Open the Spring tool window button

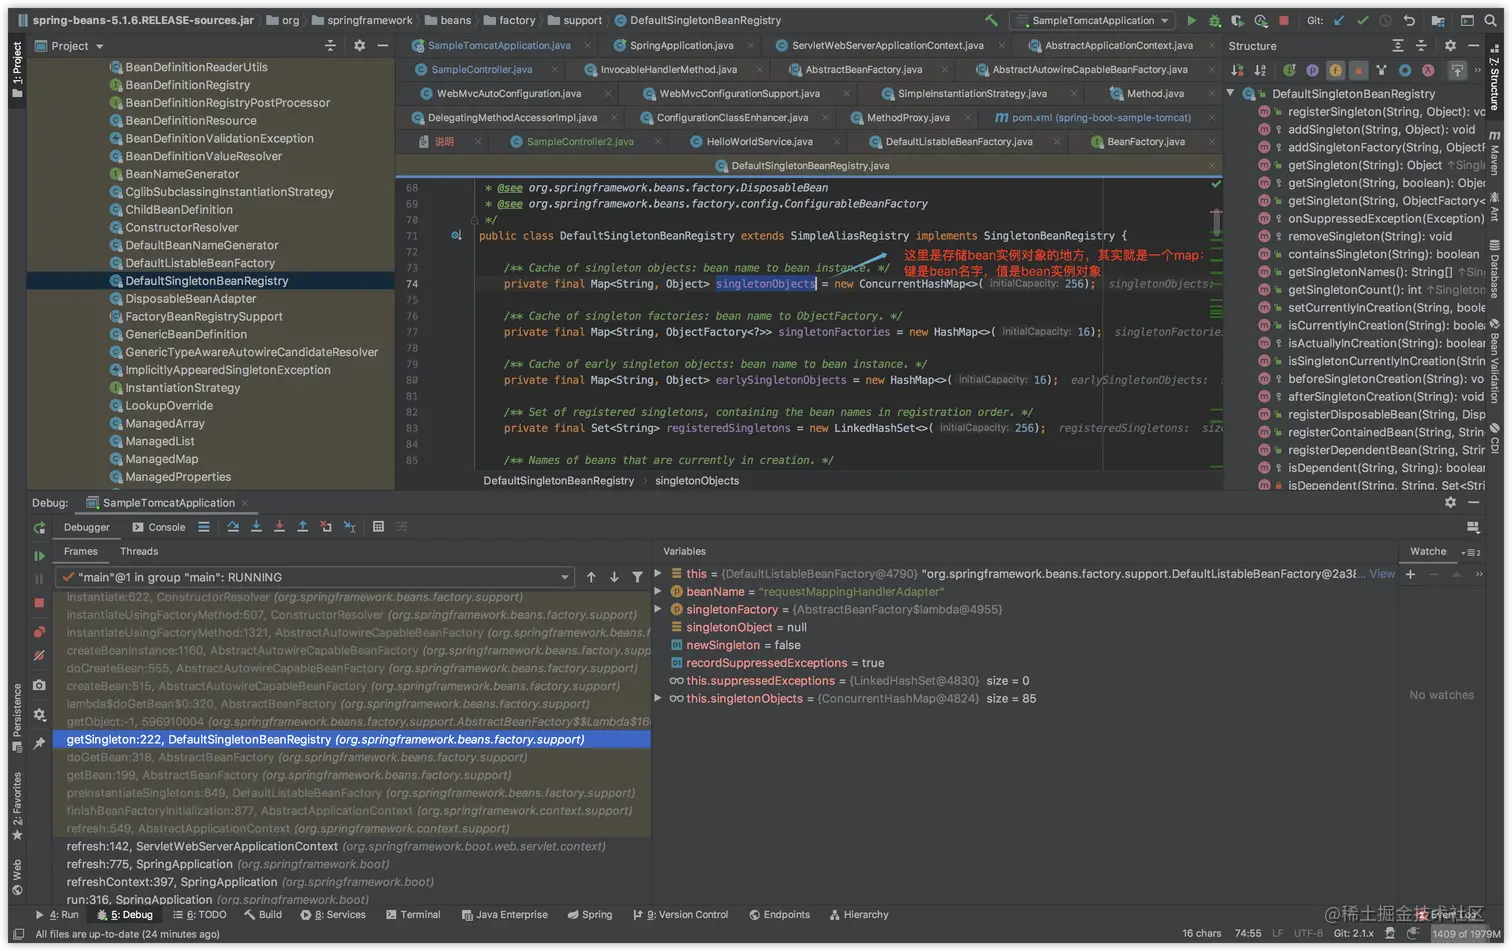coord(589,915)
